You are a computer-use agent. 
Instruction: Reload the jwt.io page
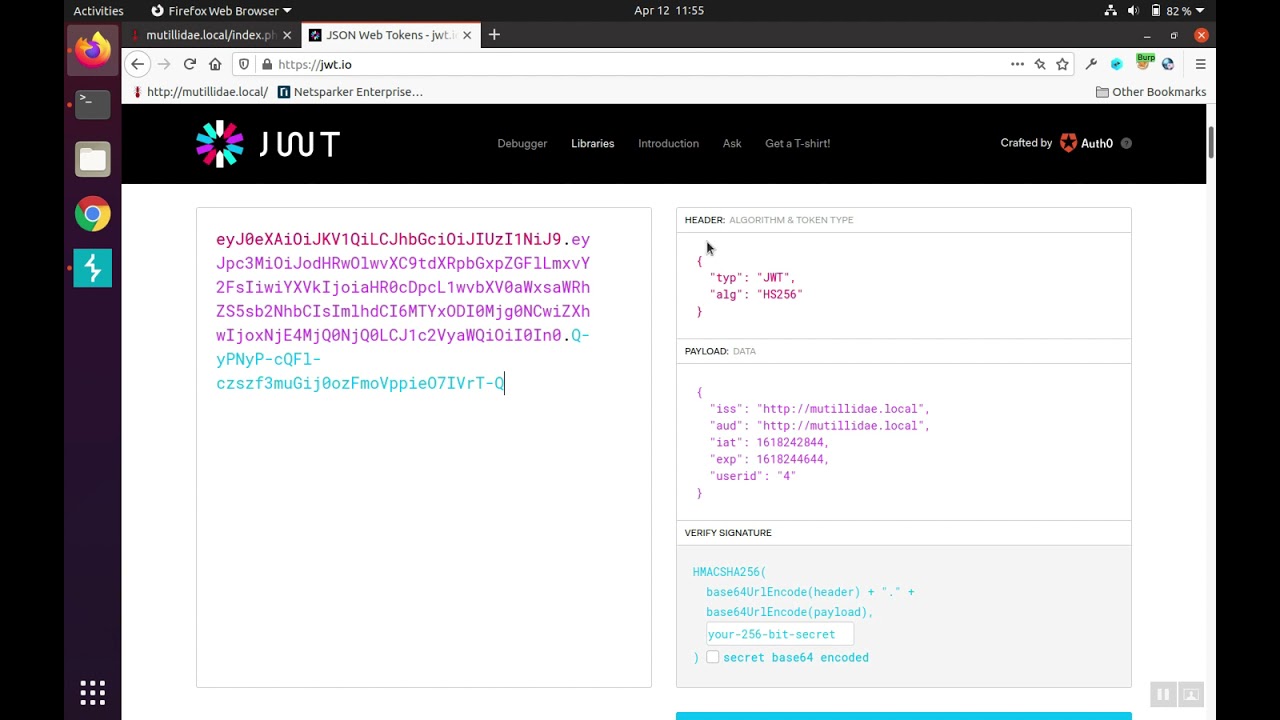click(189, 64)
